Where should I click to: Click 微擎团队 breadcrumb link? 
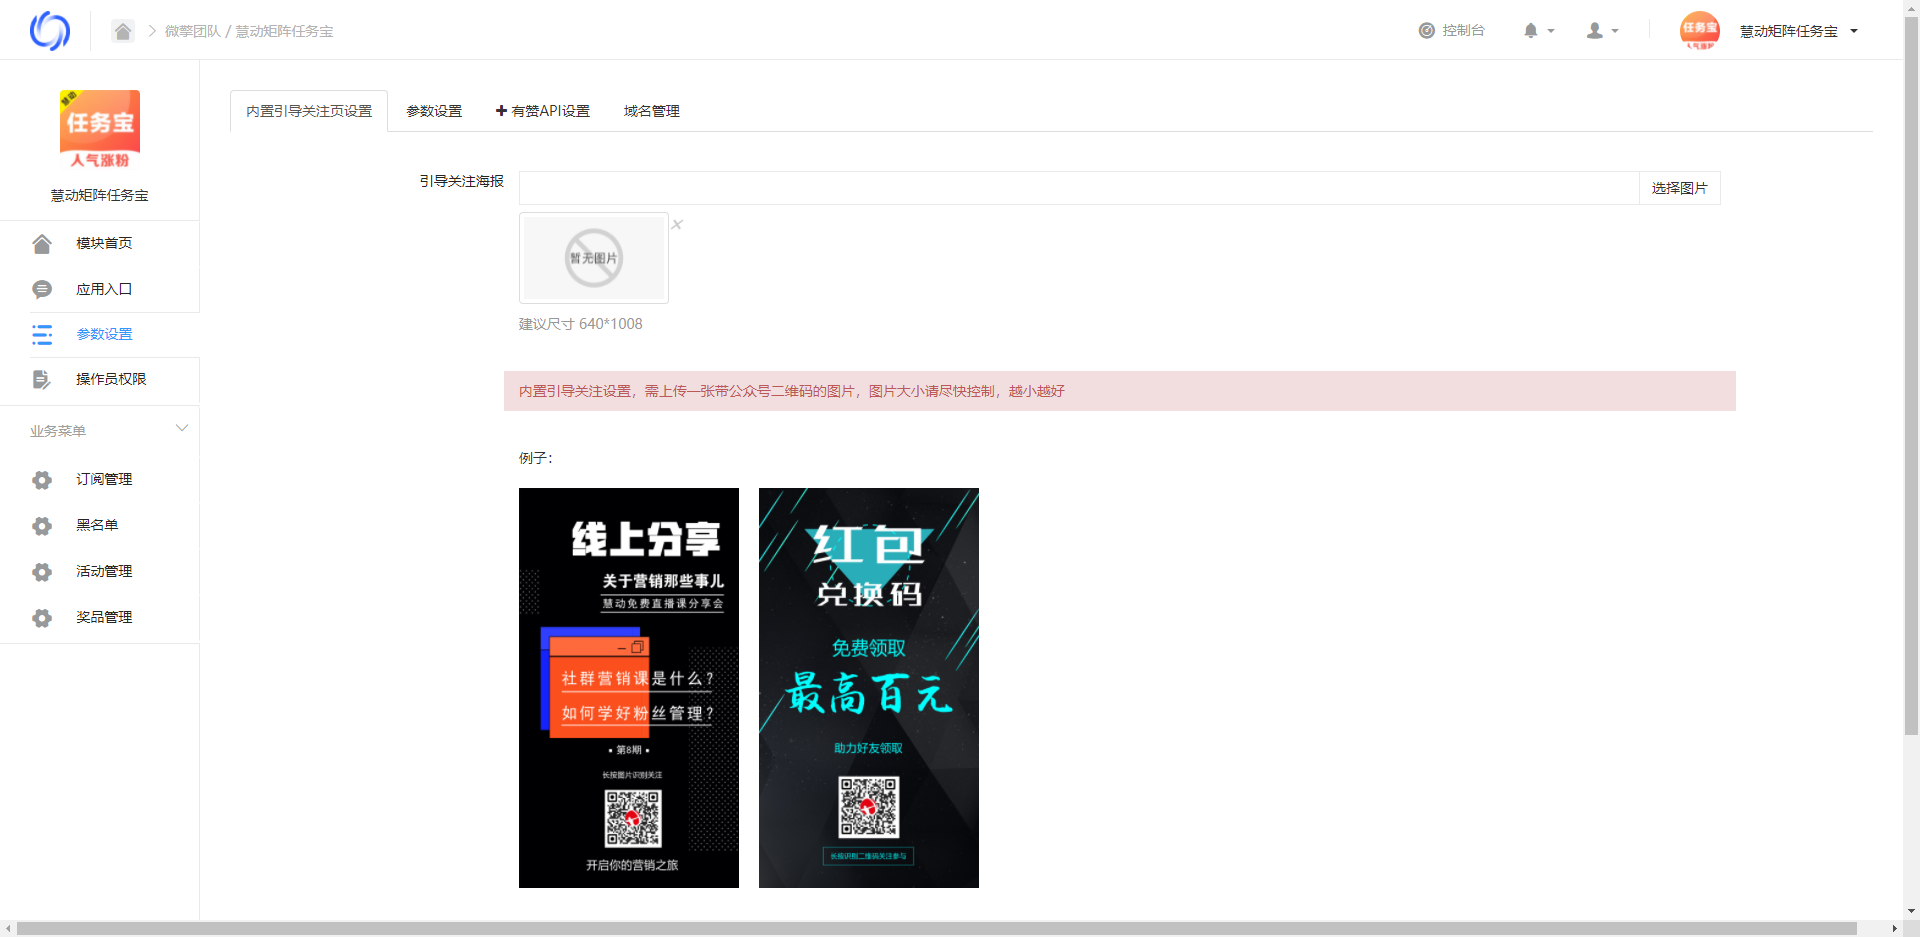point(192,31)
